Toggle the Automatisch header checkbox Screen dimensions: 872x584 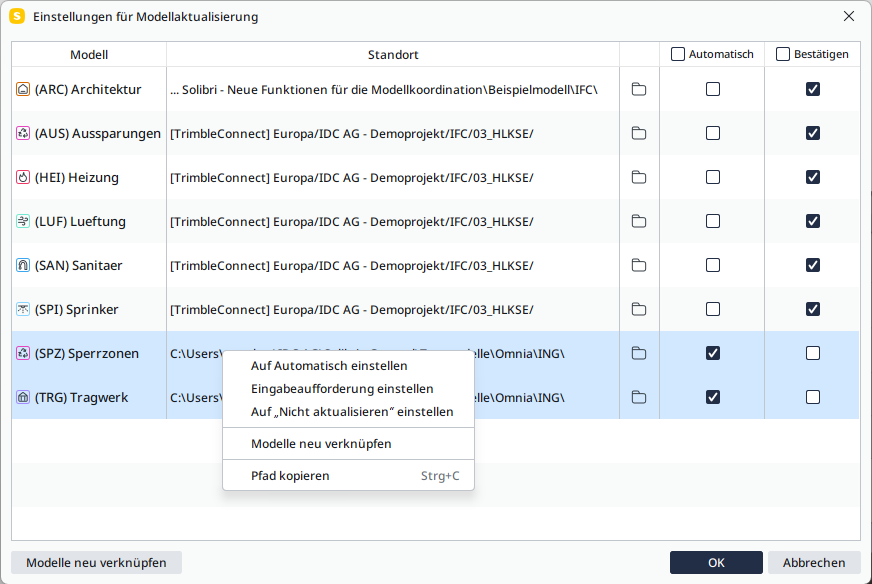(677, 54)
